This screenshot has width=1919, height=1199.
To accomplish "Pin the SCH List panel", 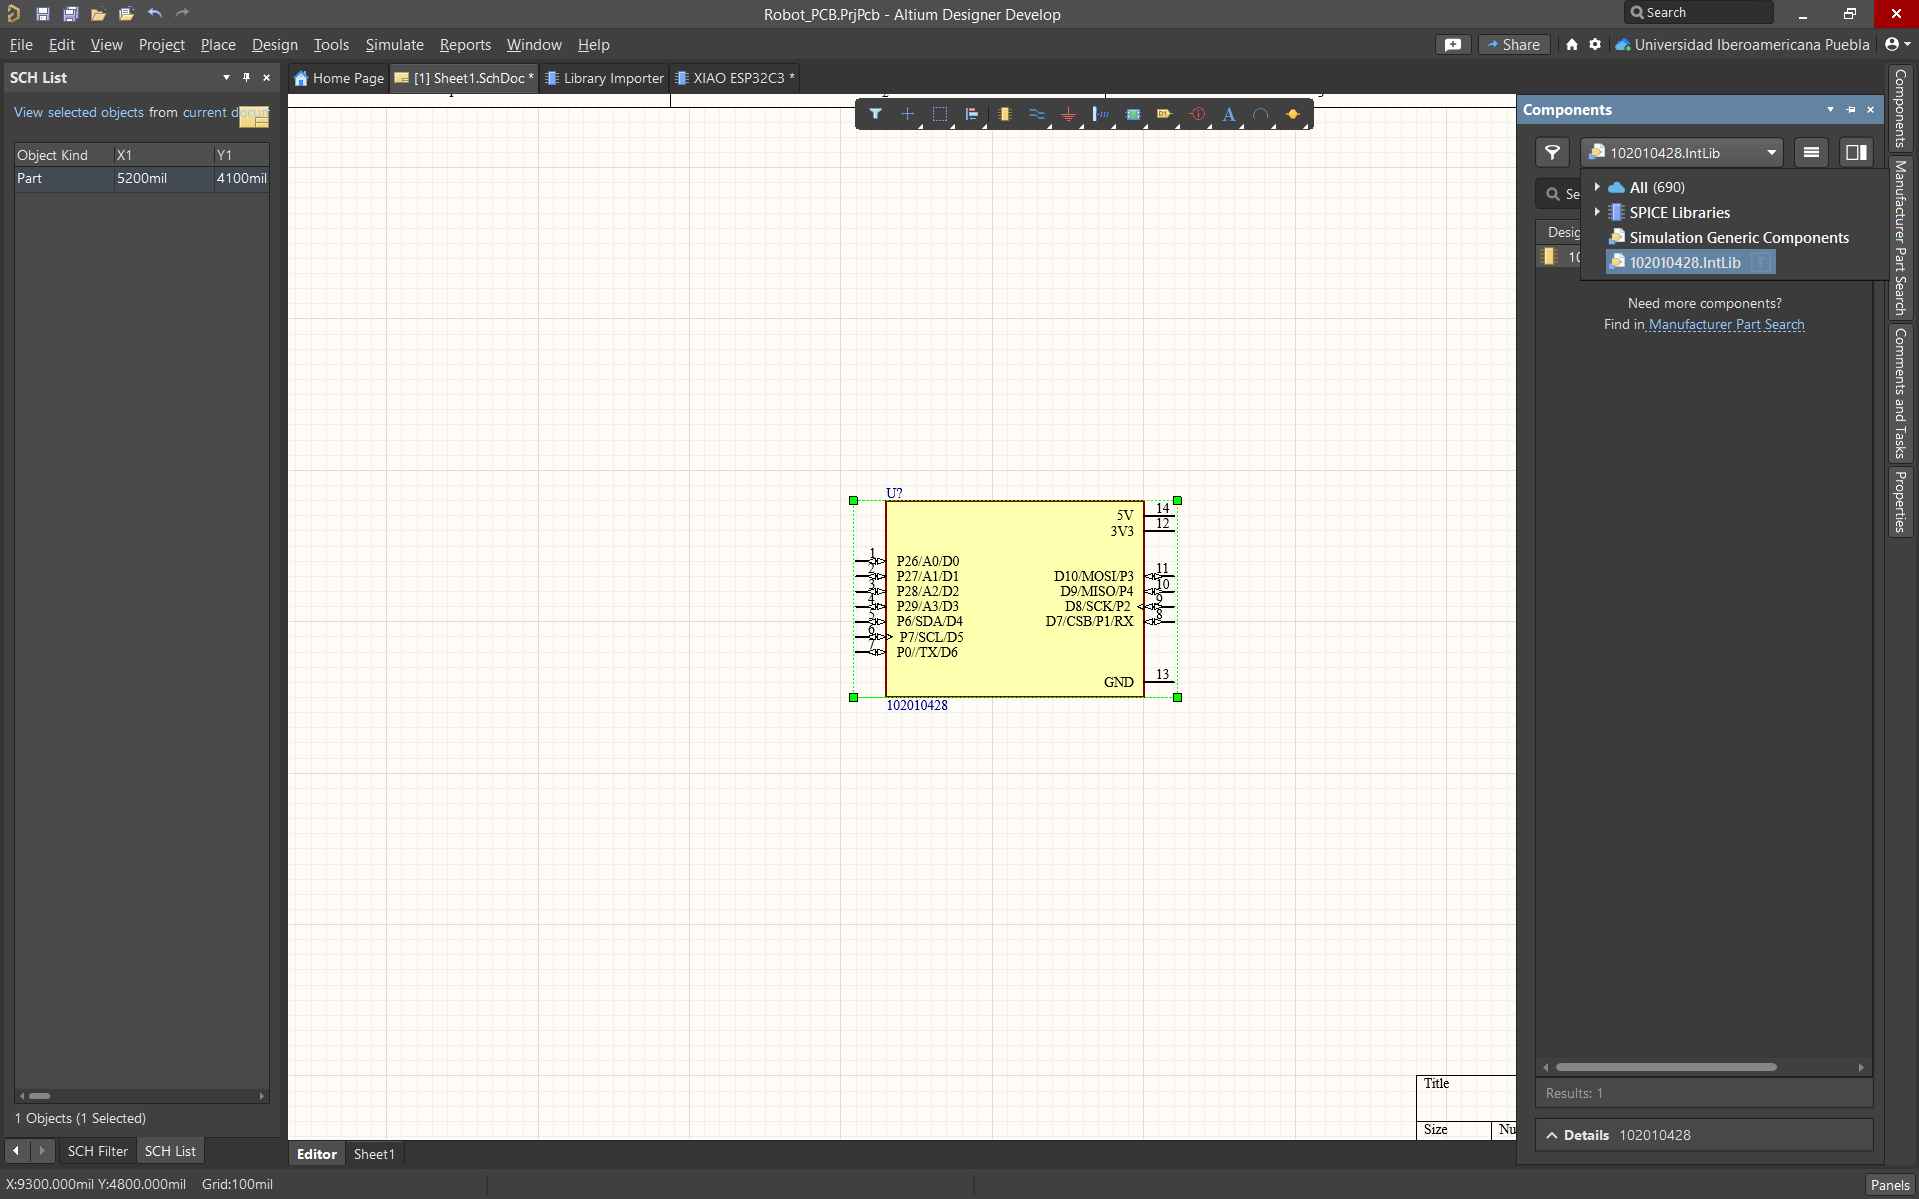I will 246,77.
